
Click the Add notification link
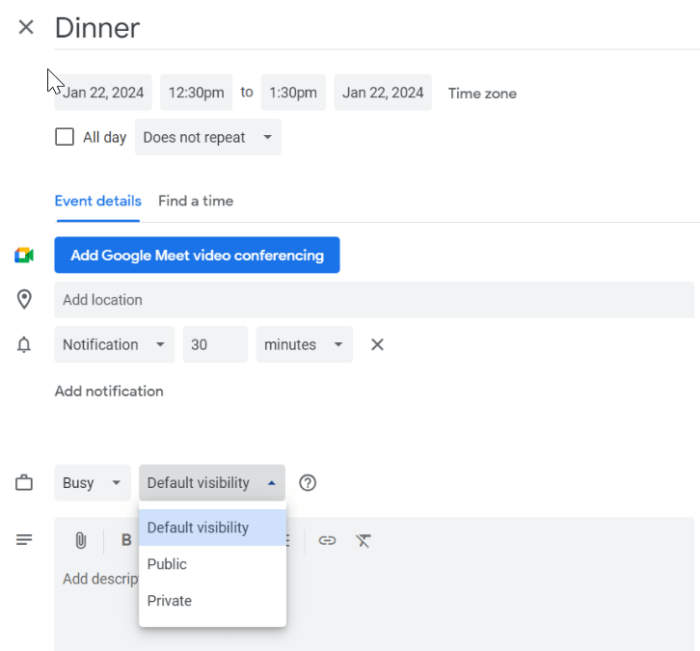(x=109, y=391)
